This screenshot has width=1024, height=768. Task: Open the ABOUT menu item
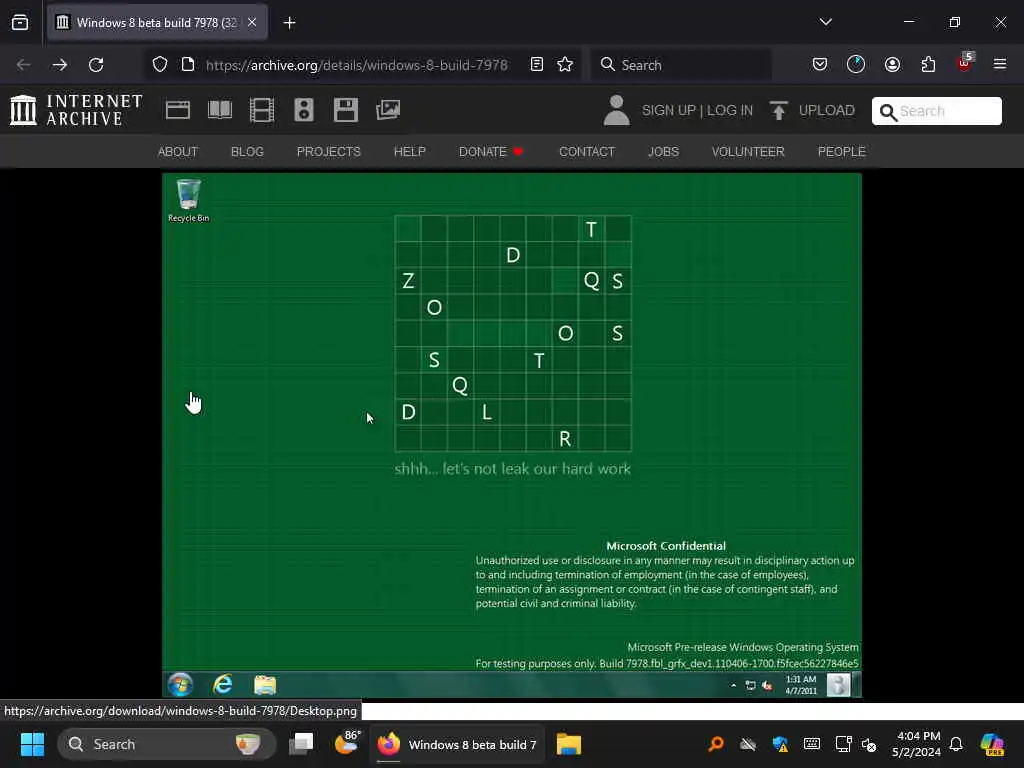point(178,152)
